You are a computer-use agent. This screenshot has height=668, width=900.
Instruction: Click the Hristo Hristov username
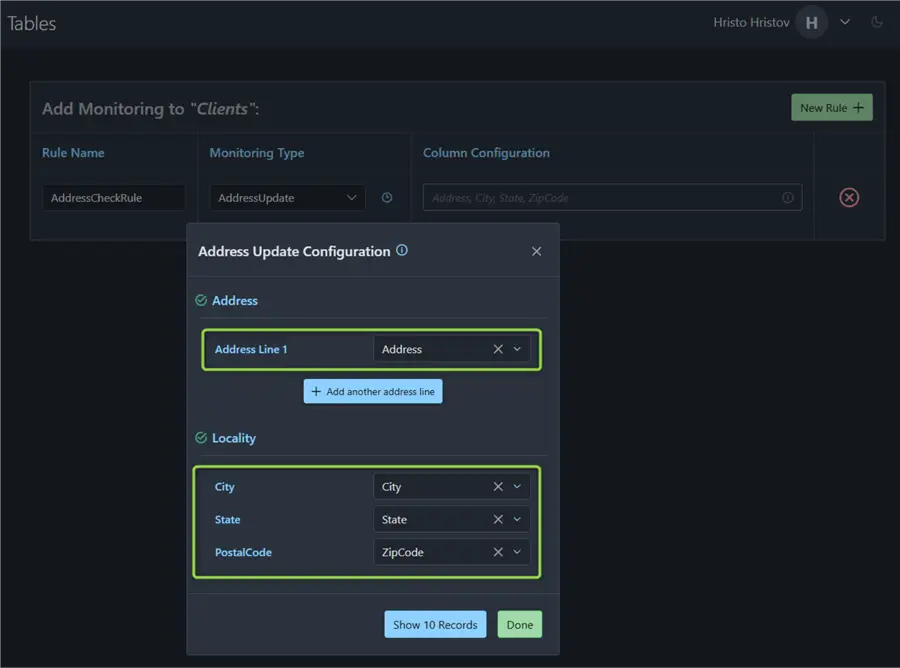(x=751, y=22)
